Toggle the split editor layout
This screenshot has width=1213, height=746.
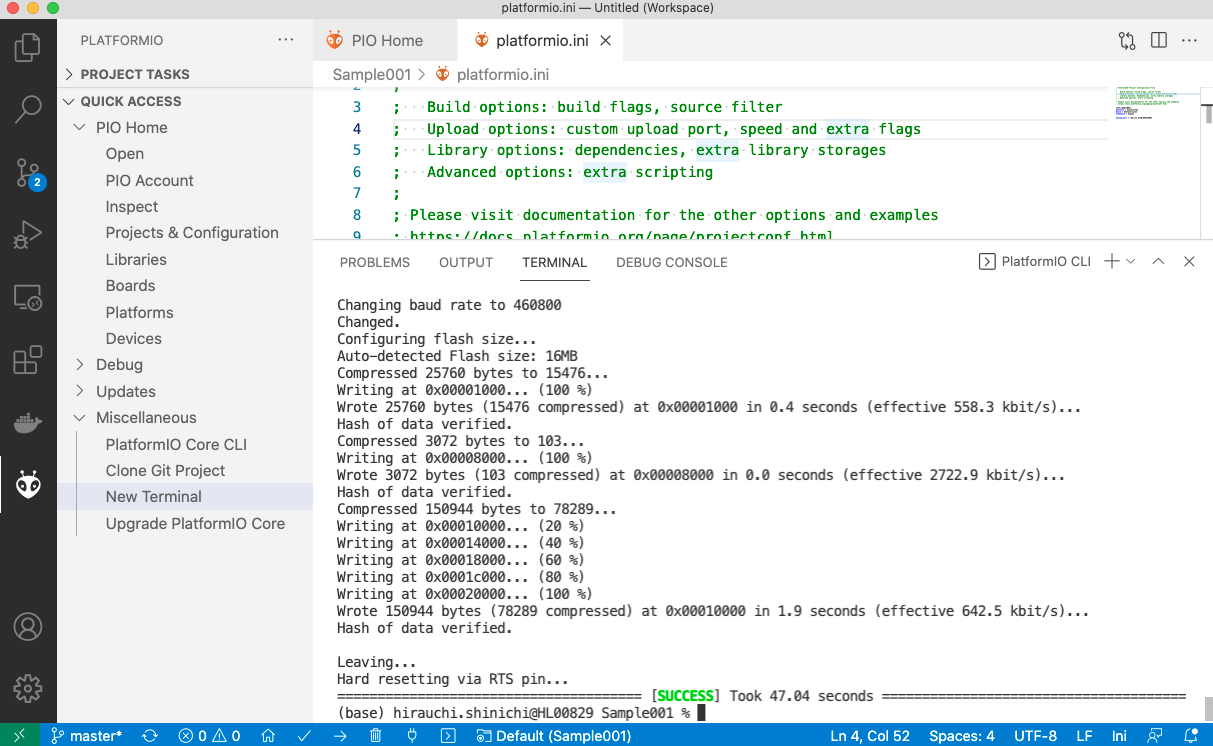1160,40
